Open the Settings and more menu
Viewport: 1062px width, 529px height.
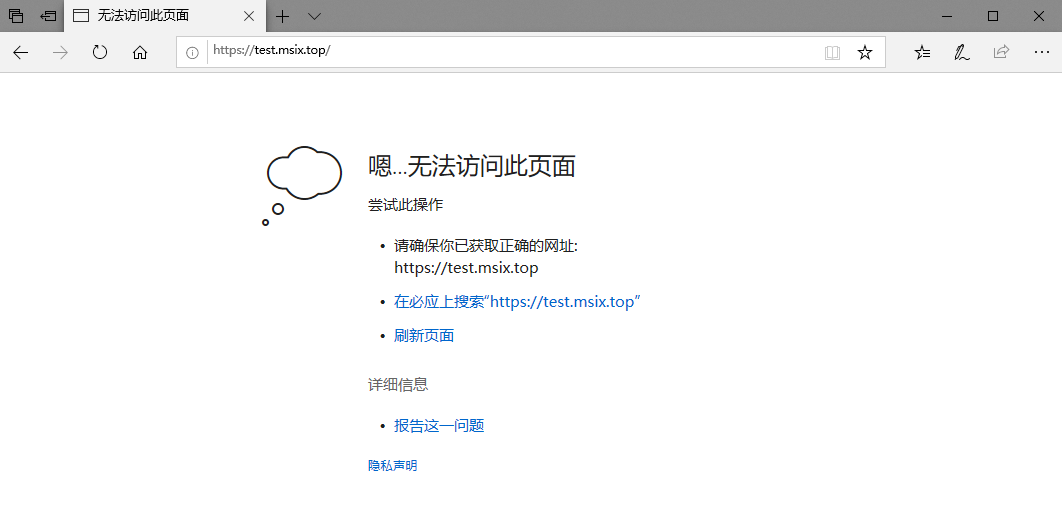coord(1042,52)
